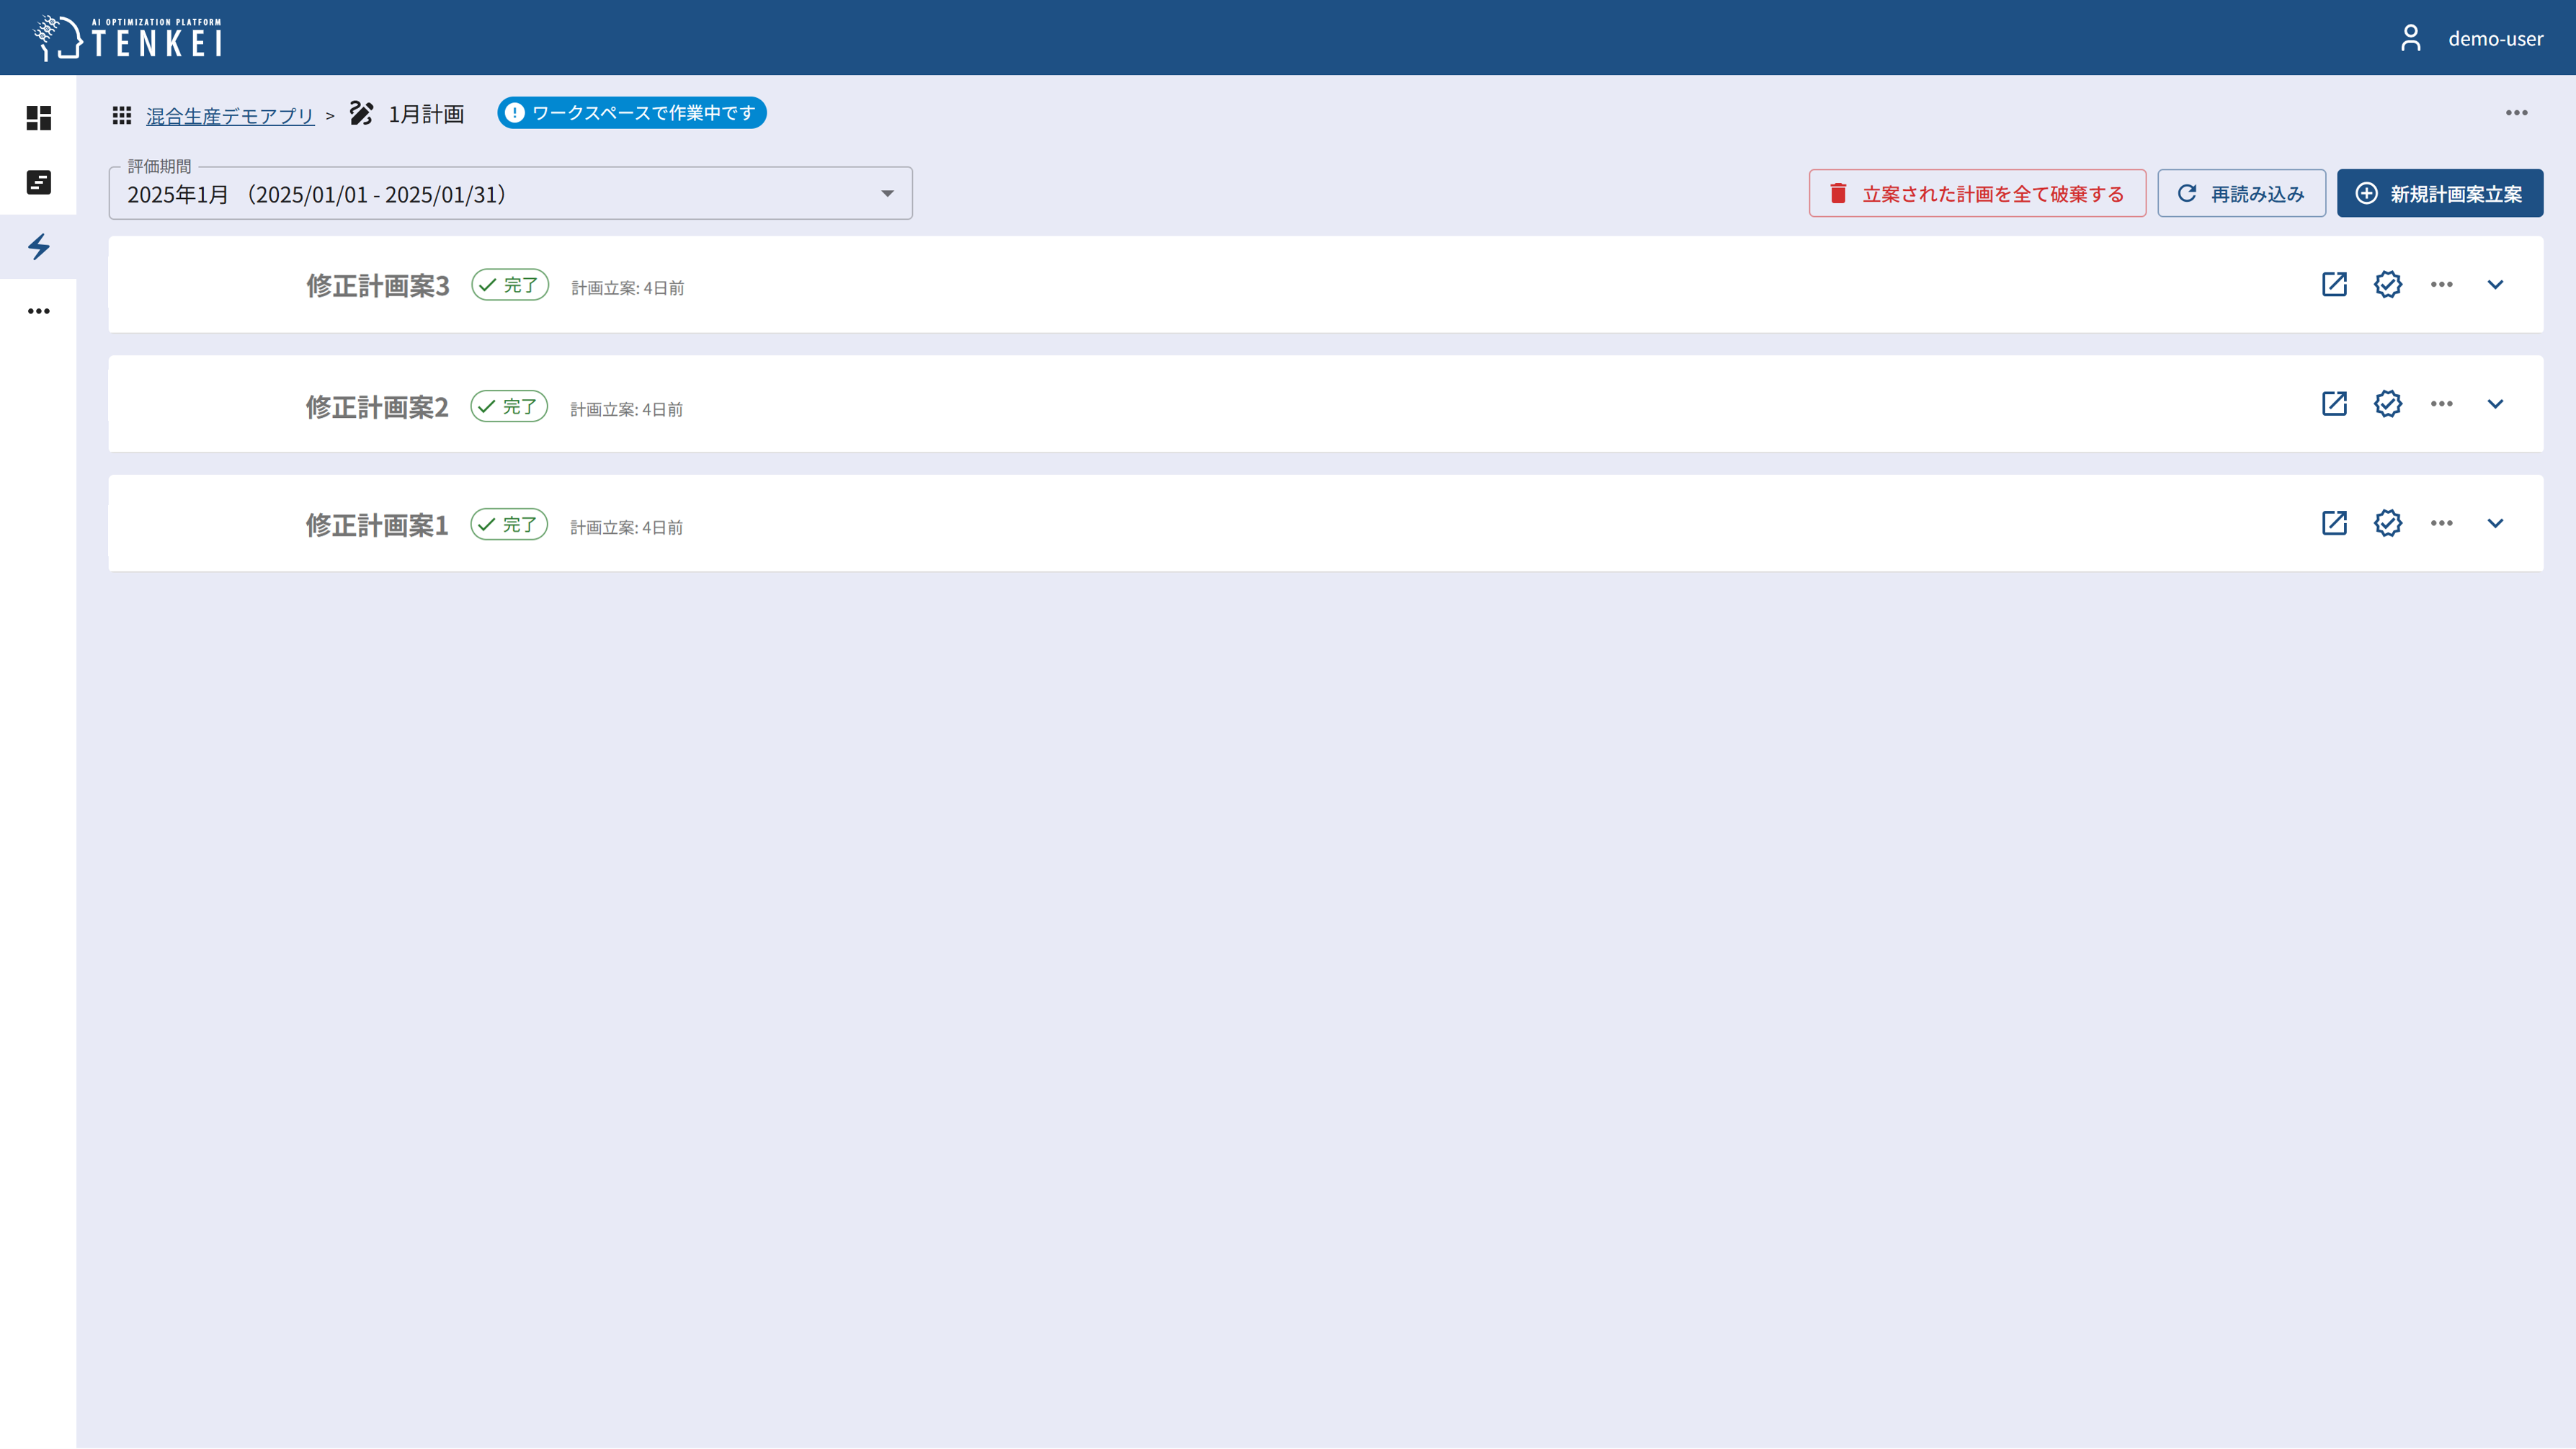Open the three-dot menu for 修正計画案2
This screenshot has height=1449, width=2576.
pyautogui.click(x=2441, y=404)
